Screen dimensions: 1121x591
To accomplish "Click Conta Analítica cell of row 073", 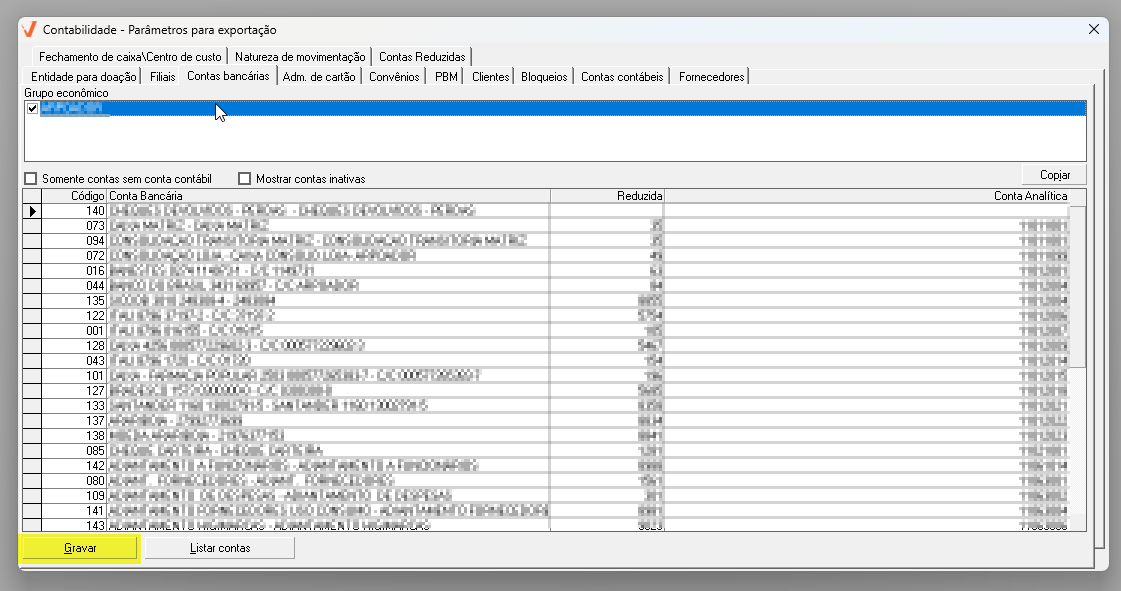I will tap(867, 226).
